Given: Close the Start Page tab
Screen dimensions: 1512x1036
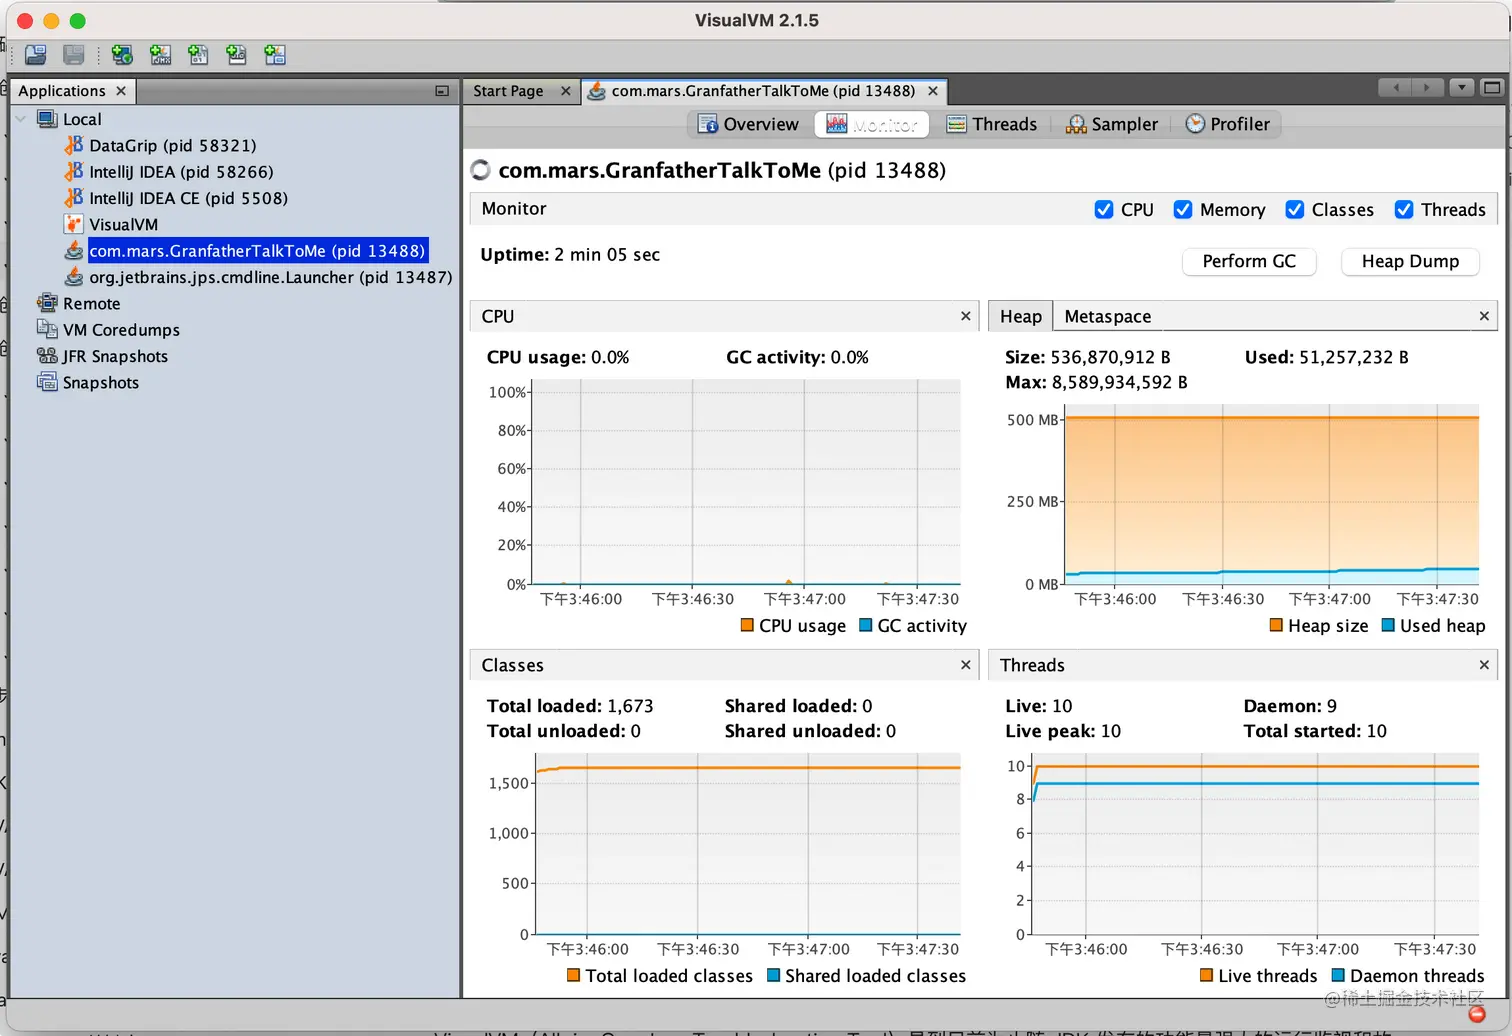Looking at the screenshot, I should pos(565,91).
